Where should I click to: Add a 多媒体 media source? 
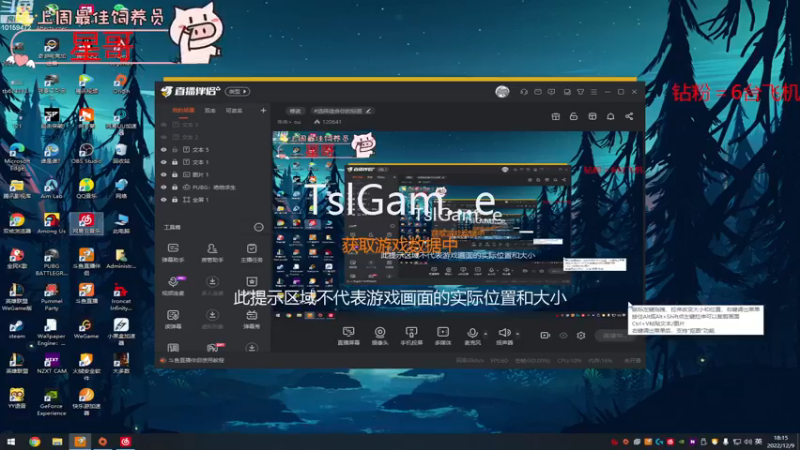pos(443,336)
